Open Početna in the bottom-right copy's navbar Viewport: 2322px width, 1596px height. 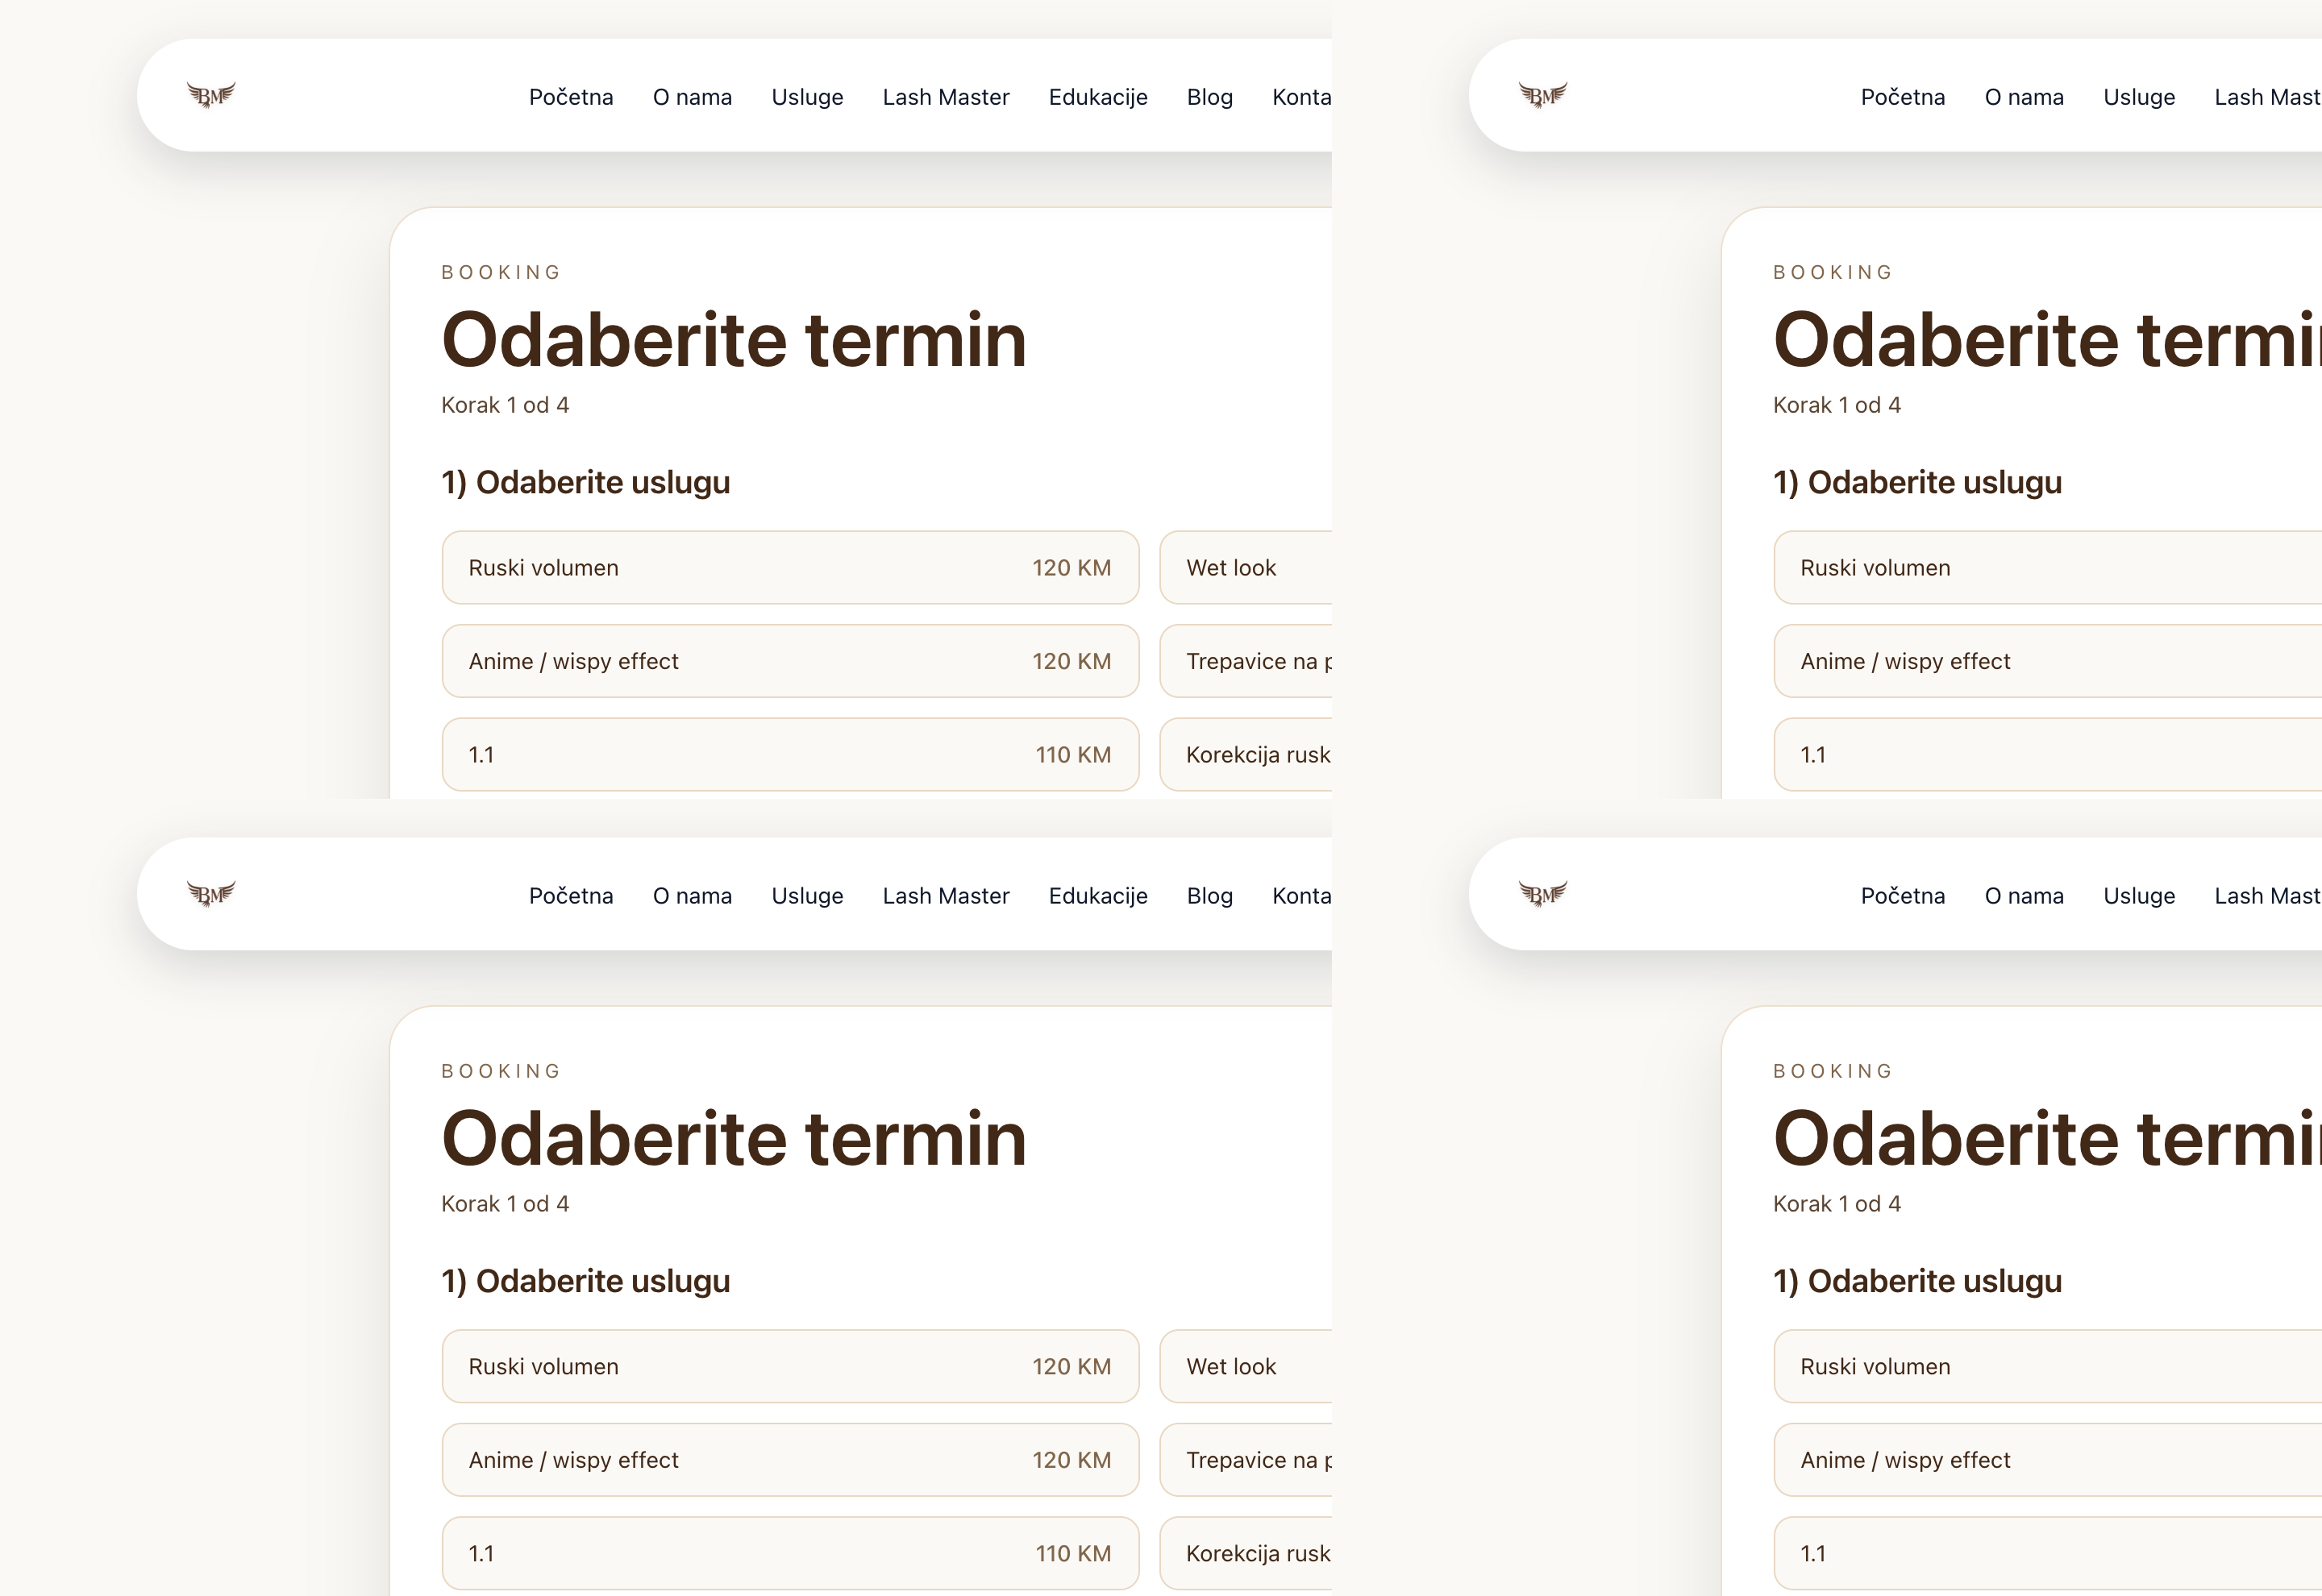1903,896
